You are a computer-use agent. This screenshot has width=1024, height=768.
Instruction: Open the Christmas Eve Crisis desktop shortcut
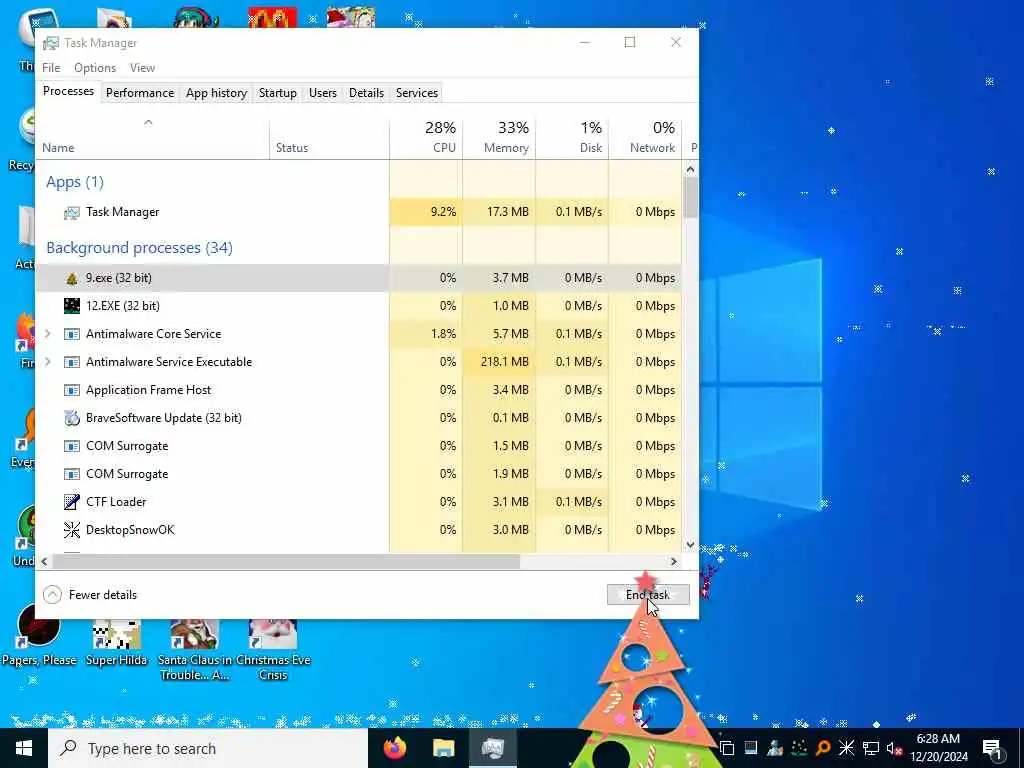(273, 650)
